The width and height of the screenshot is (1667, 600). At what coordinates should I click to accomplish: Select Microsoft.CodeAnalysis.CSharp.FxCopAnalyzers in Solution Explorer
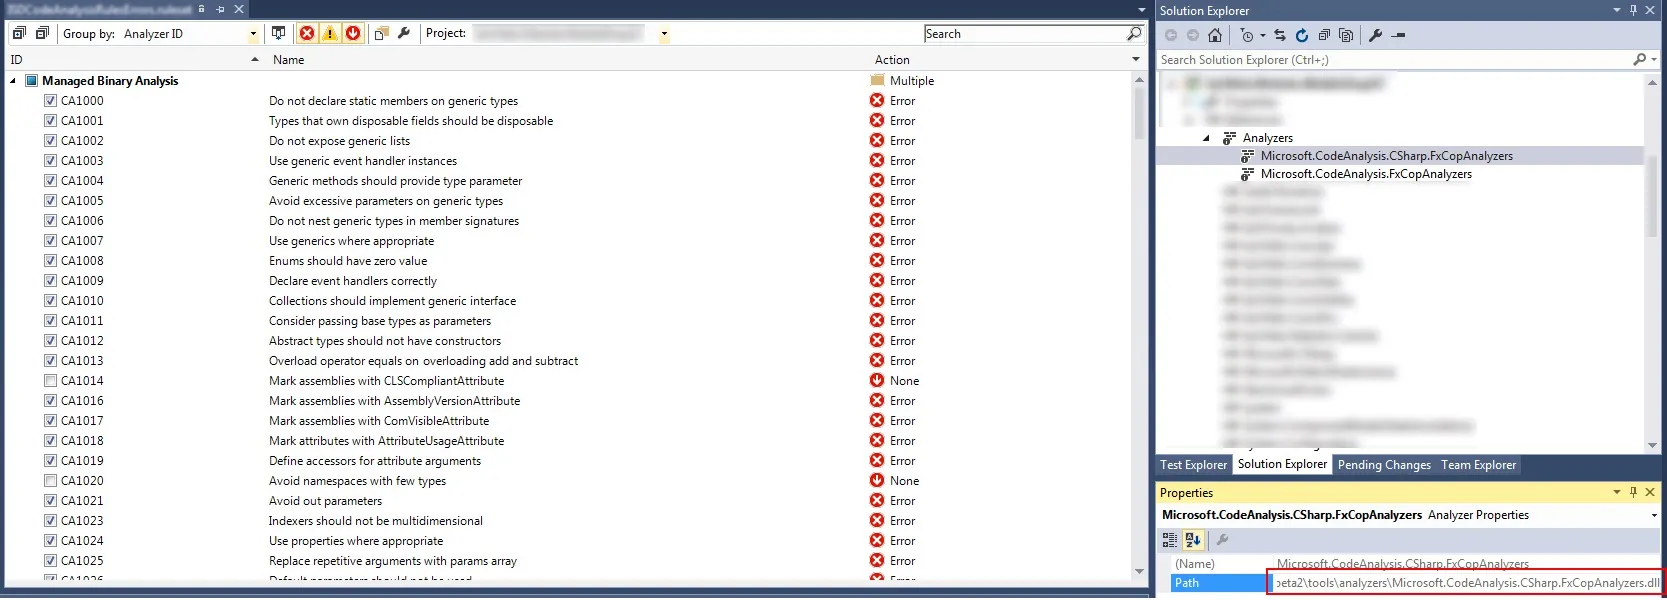[x=1386, y=156]
